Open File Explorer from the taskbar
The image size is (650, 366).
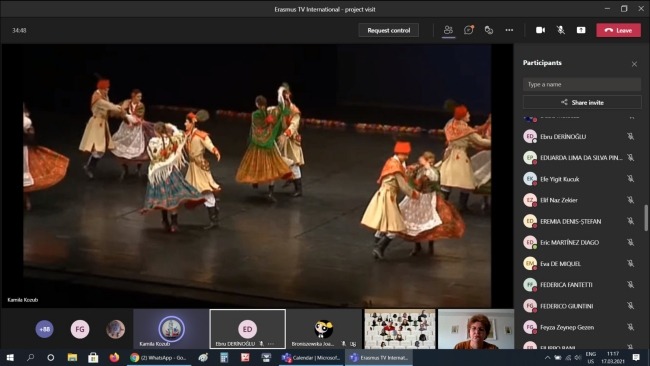73,357
